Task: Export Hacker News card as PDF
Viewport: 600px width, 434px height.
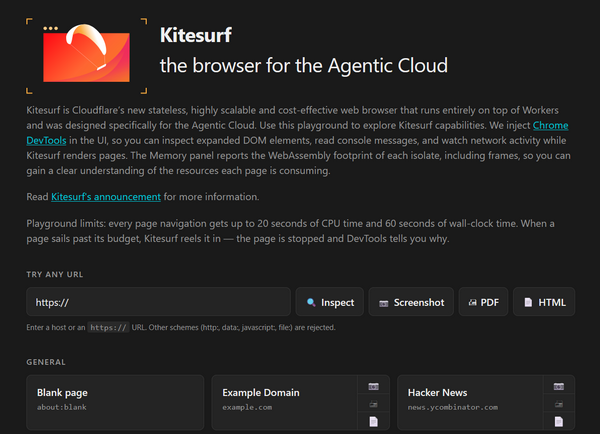Action: point(559,404)
